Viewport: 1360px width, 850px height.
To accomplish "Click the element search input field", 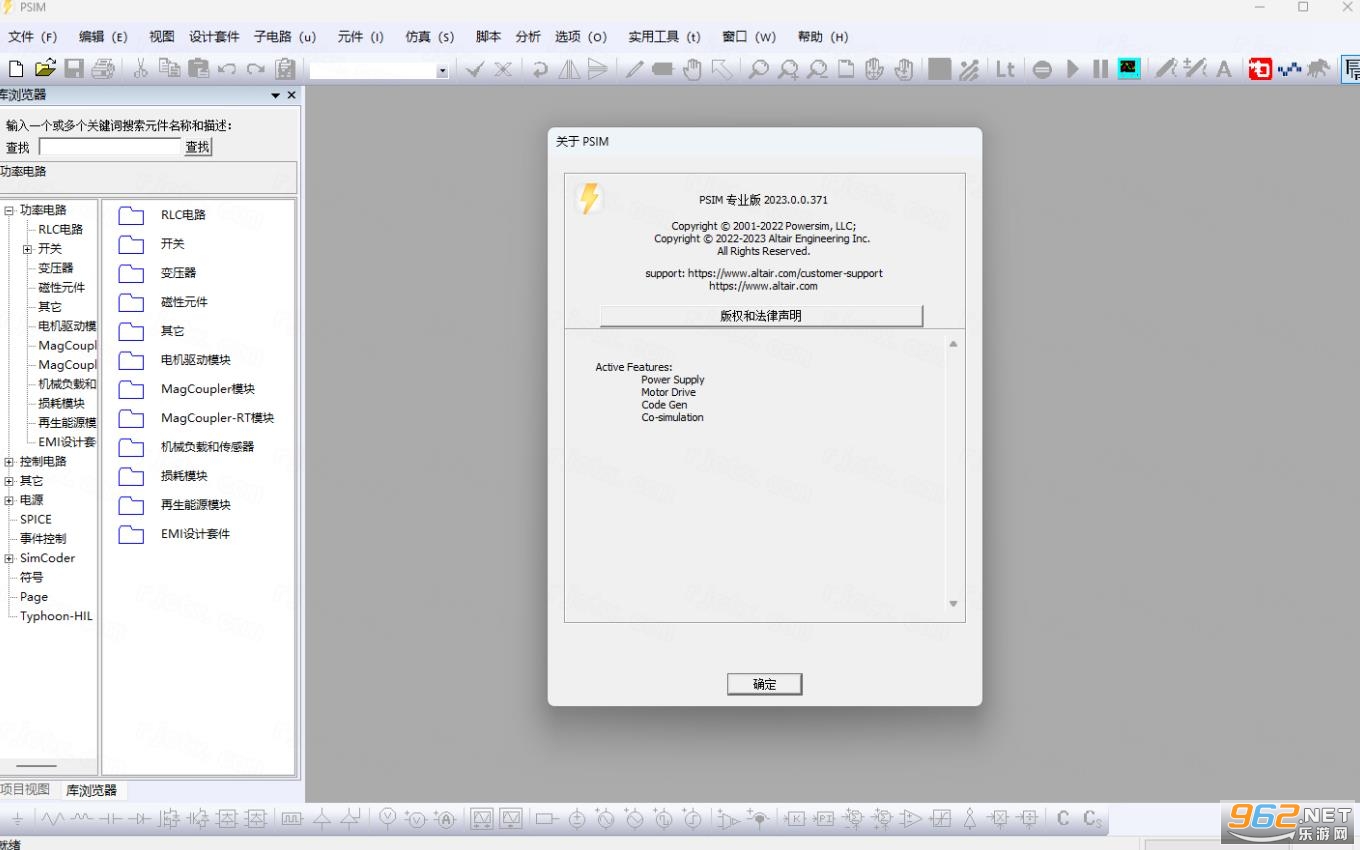I will 110,147.
